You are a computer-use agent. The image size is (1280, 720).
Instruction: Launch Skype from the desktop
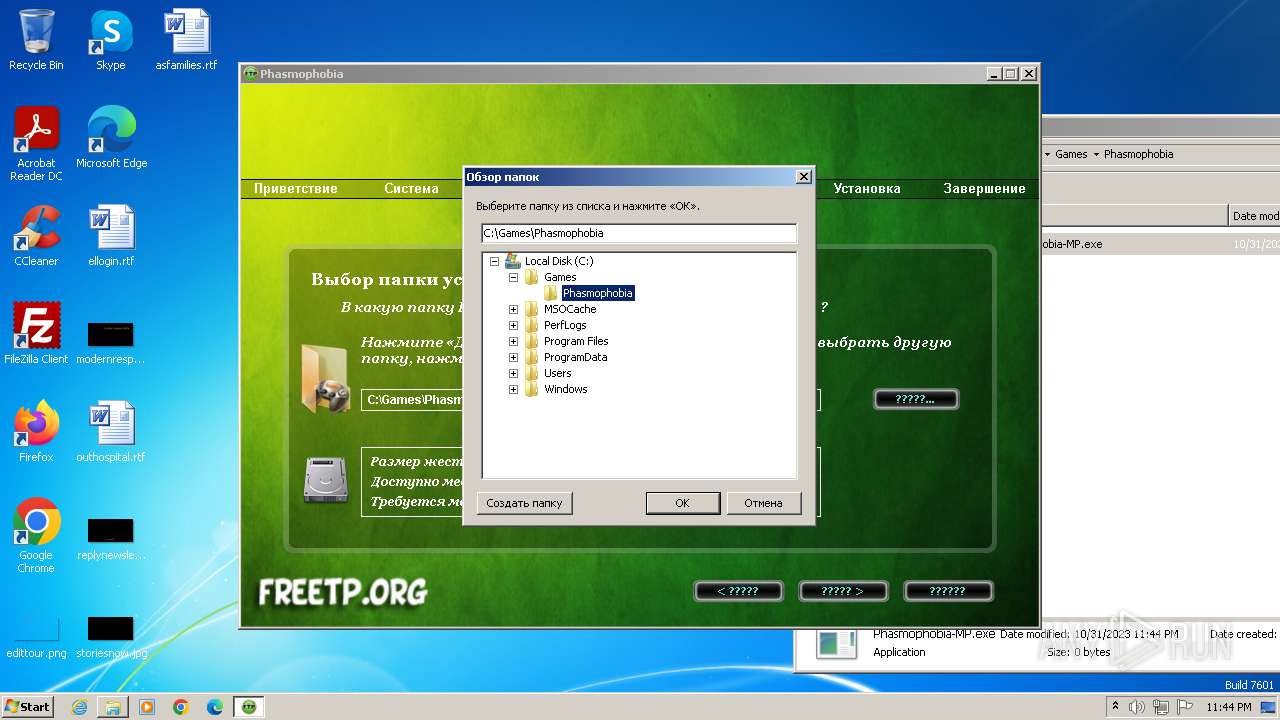pyautogui.click(x=110, y=40)
